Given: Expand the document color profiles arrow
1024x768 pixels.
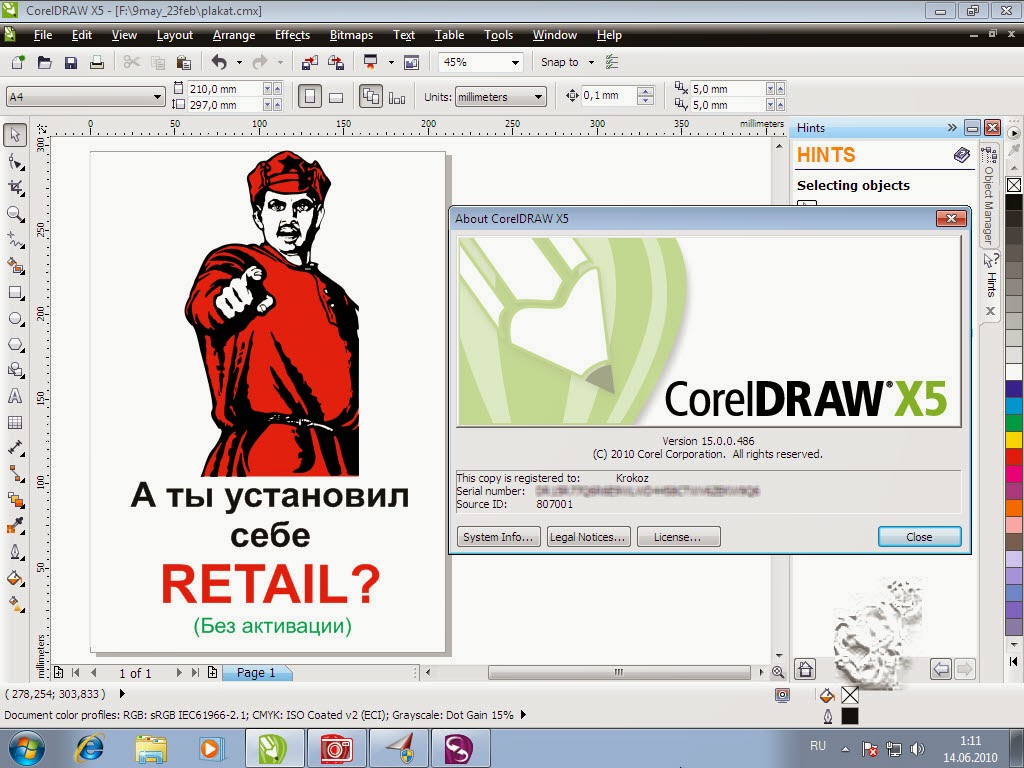Looking at the screenshot, I should click(x=523, y=715).
